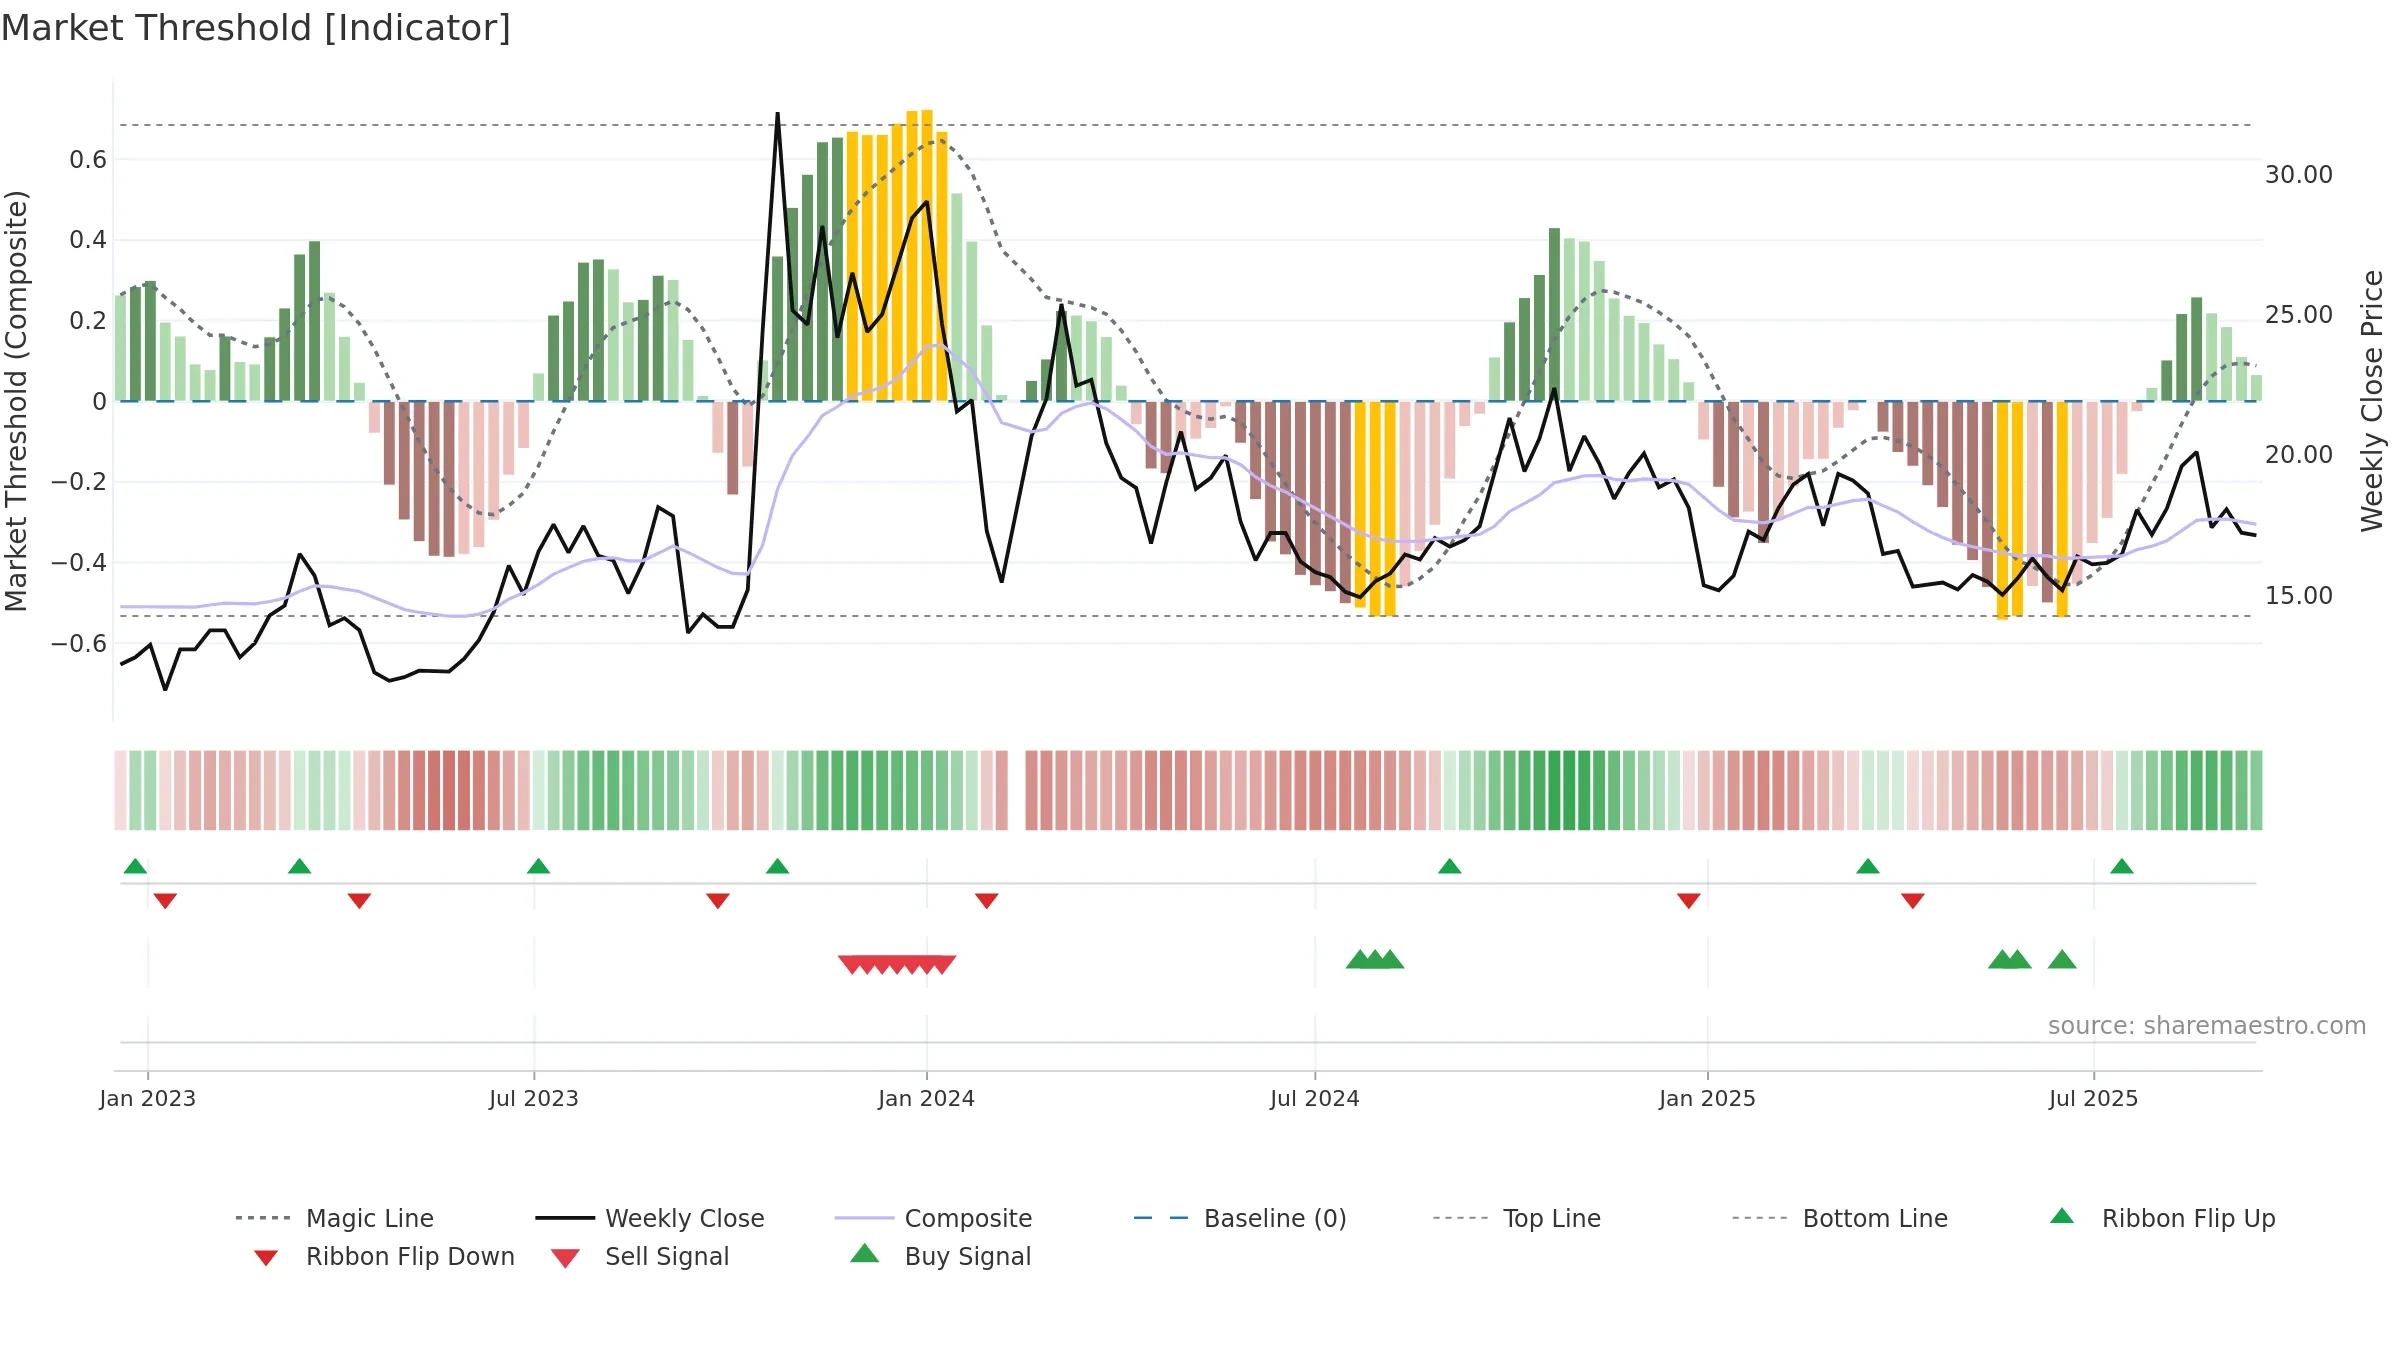
Task: Click the Market Threshold (Composite) axis title
Action: [16, 400]
